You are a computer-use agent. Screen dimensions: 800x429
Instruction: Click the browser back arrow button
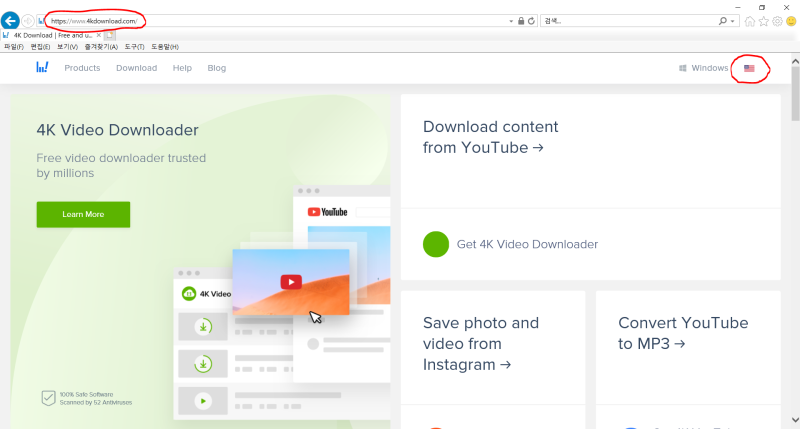pyautogui.click(x=10, y=21)
